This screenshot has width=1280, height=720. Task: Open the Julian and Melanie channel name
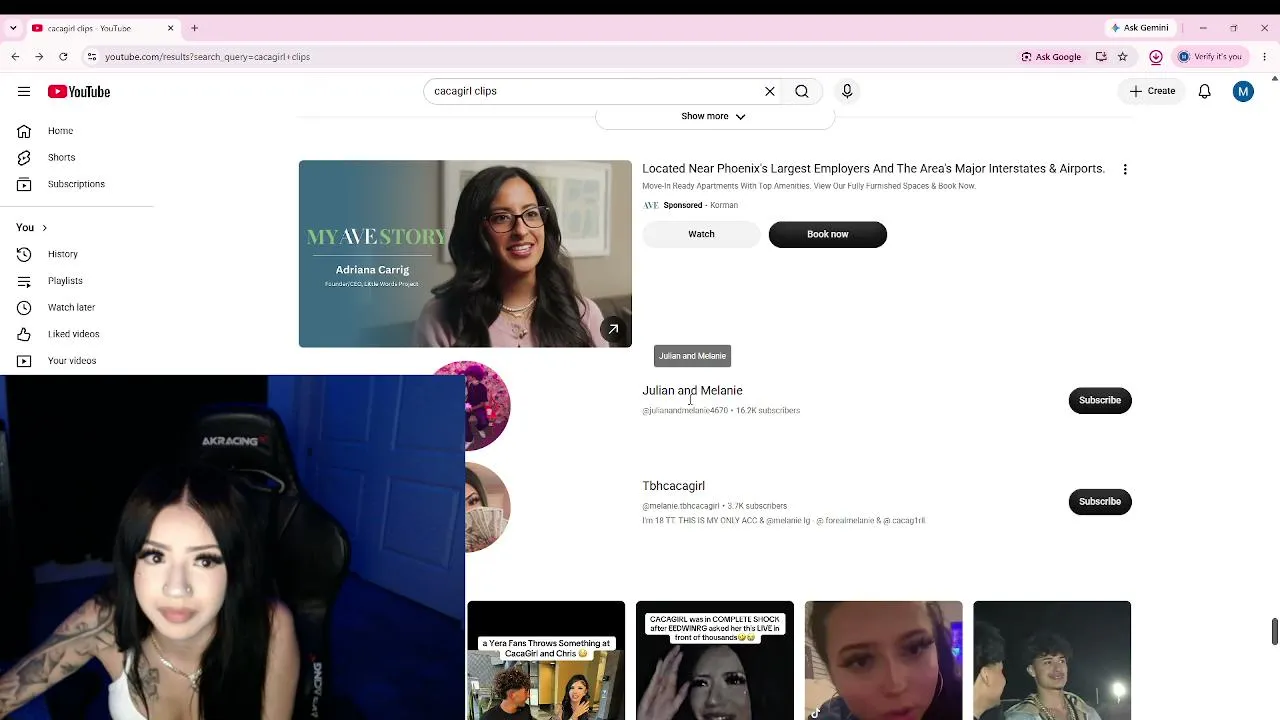[692, 391]
